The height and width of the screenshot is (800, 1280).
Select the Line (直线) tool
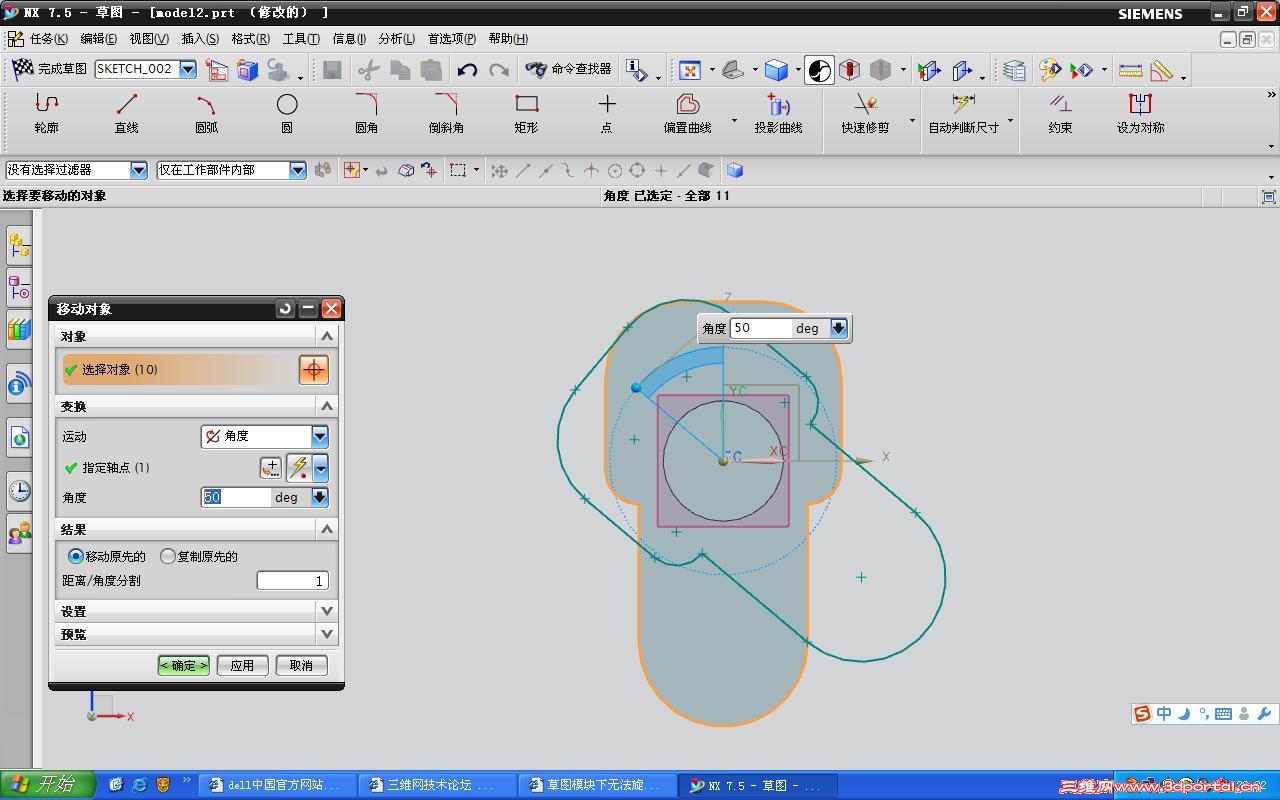pyautogui.click(x=127, y=113)
